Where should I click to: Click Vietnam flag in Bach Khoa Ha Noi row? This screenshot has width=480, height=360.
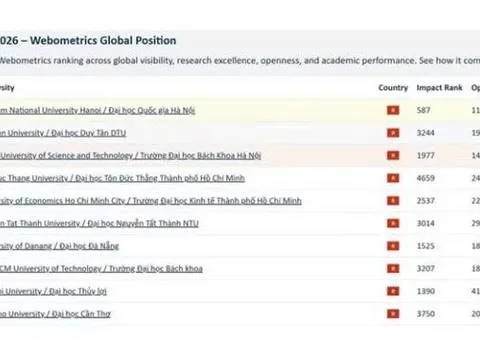pos(393,156)
